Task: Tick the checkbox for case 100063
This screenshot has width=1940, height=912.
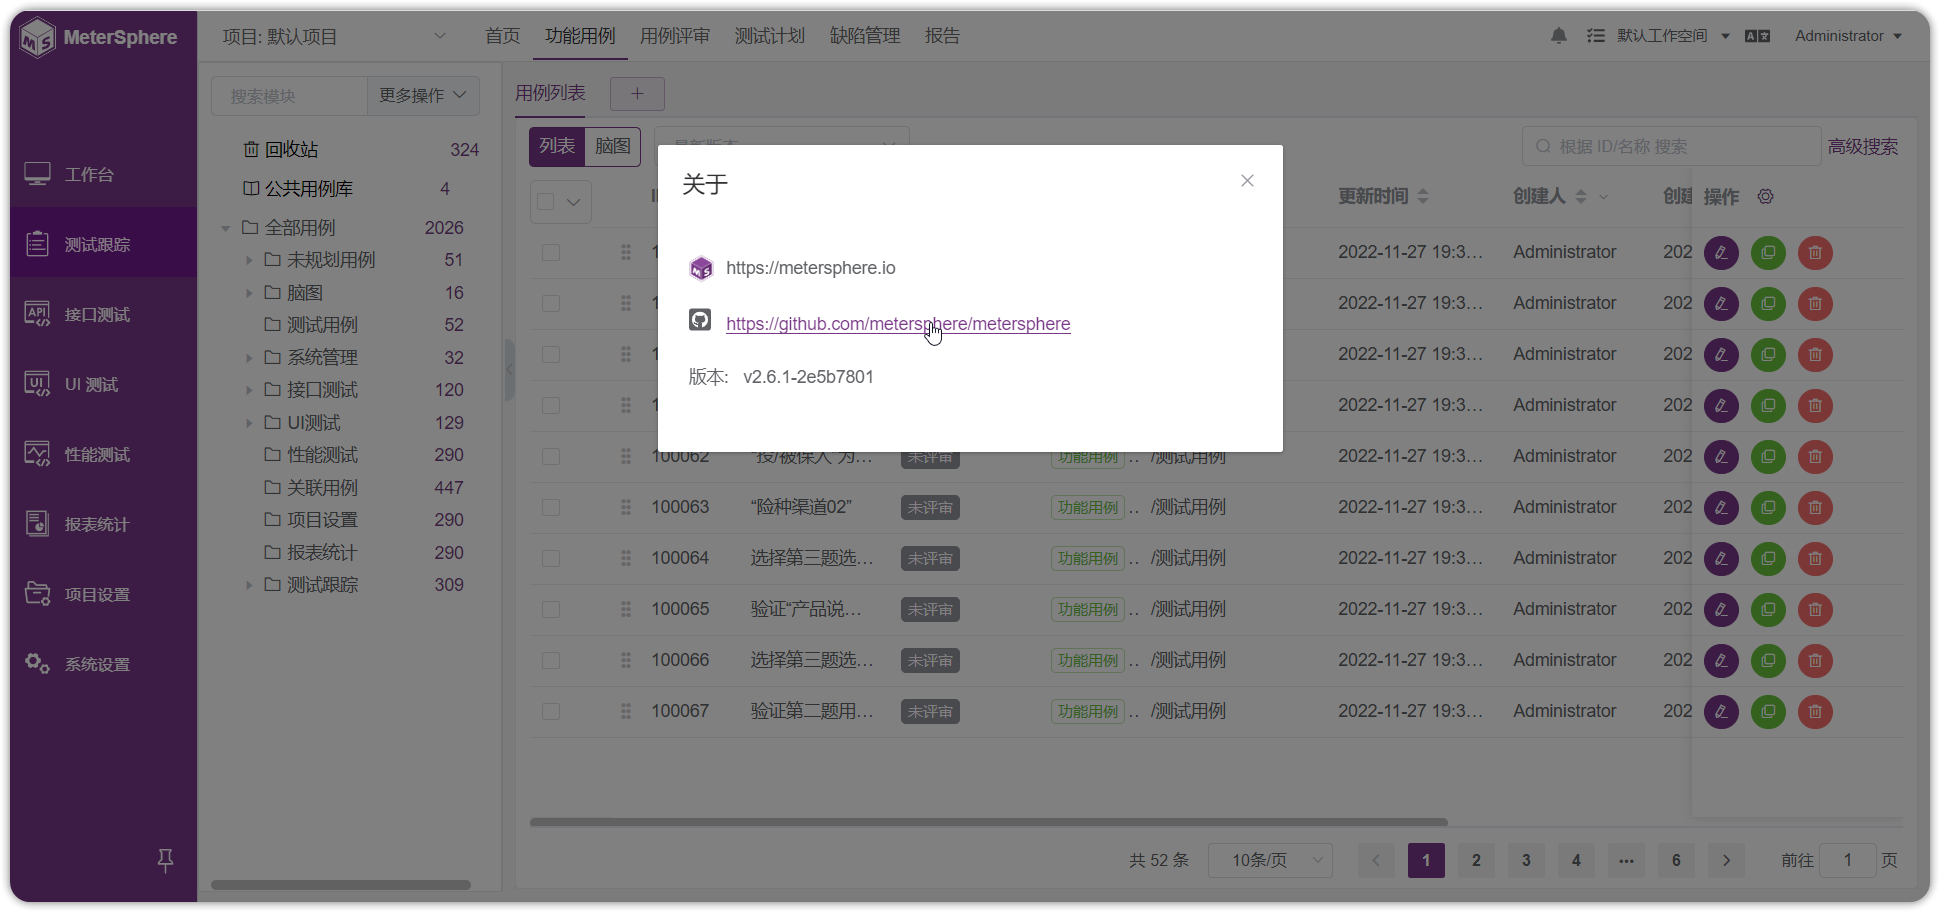Action: pyautogui.click(x=551, y=507)
